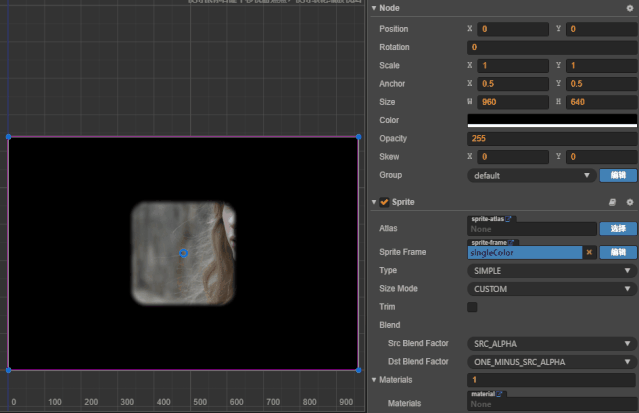Screen dimensions: 639x413
Task: Click the top-left corner handle of the sprite
Action: coord(9,137)
